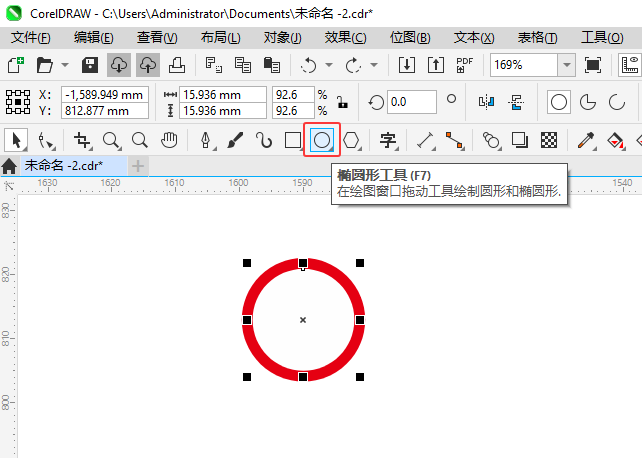Open a file with folder icon
Image resolution: width=642 pixels, height=458 pixels.
click(x=45, y=65)
